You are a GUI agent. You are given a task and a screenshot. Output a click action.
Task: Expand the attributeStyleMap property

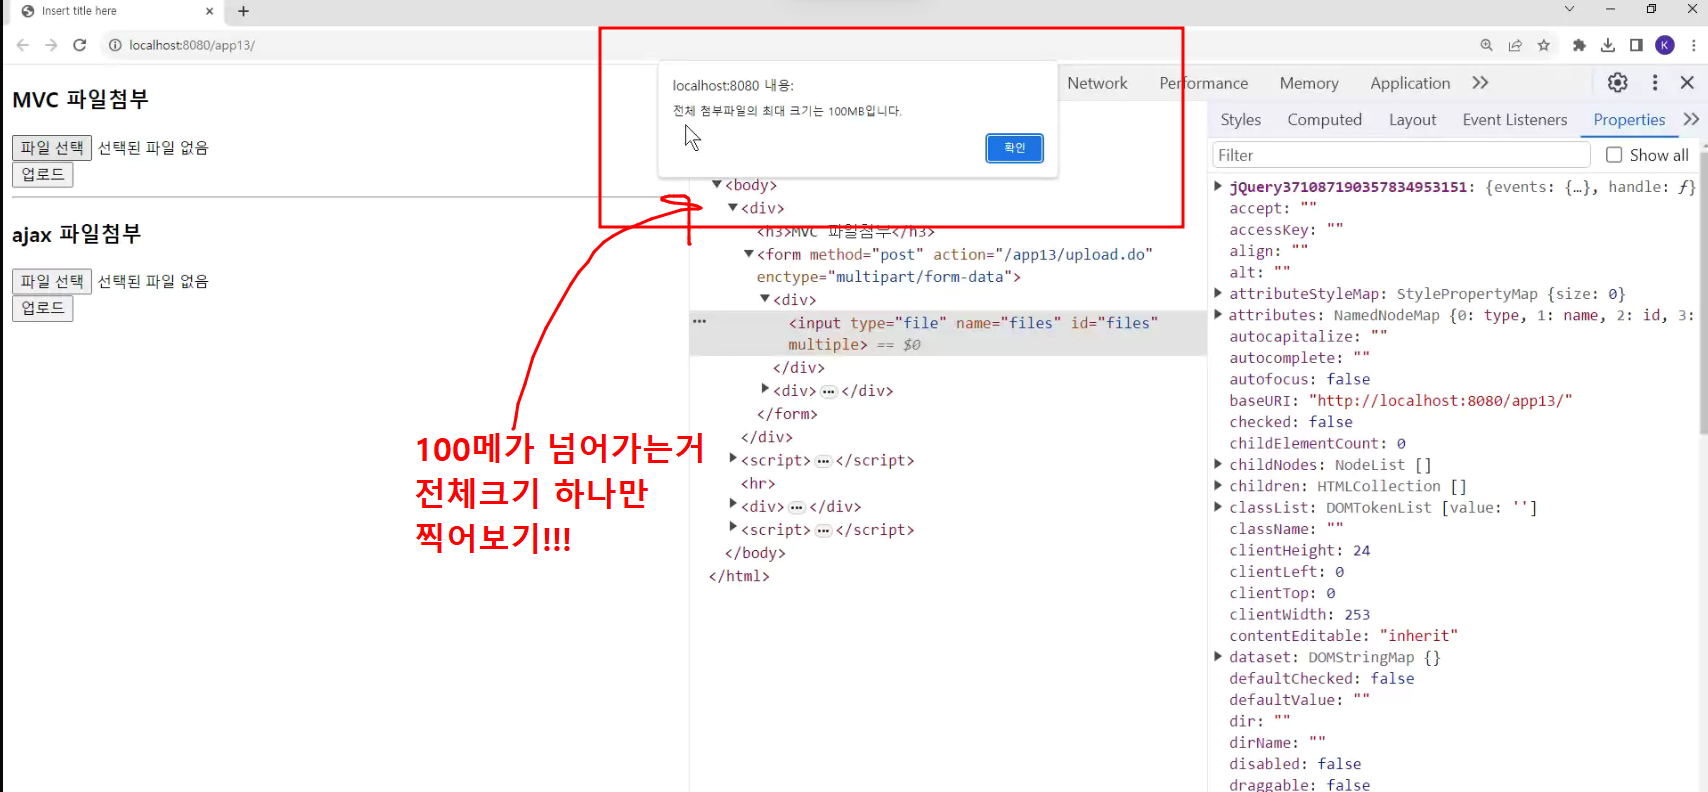[1218, 293]
